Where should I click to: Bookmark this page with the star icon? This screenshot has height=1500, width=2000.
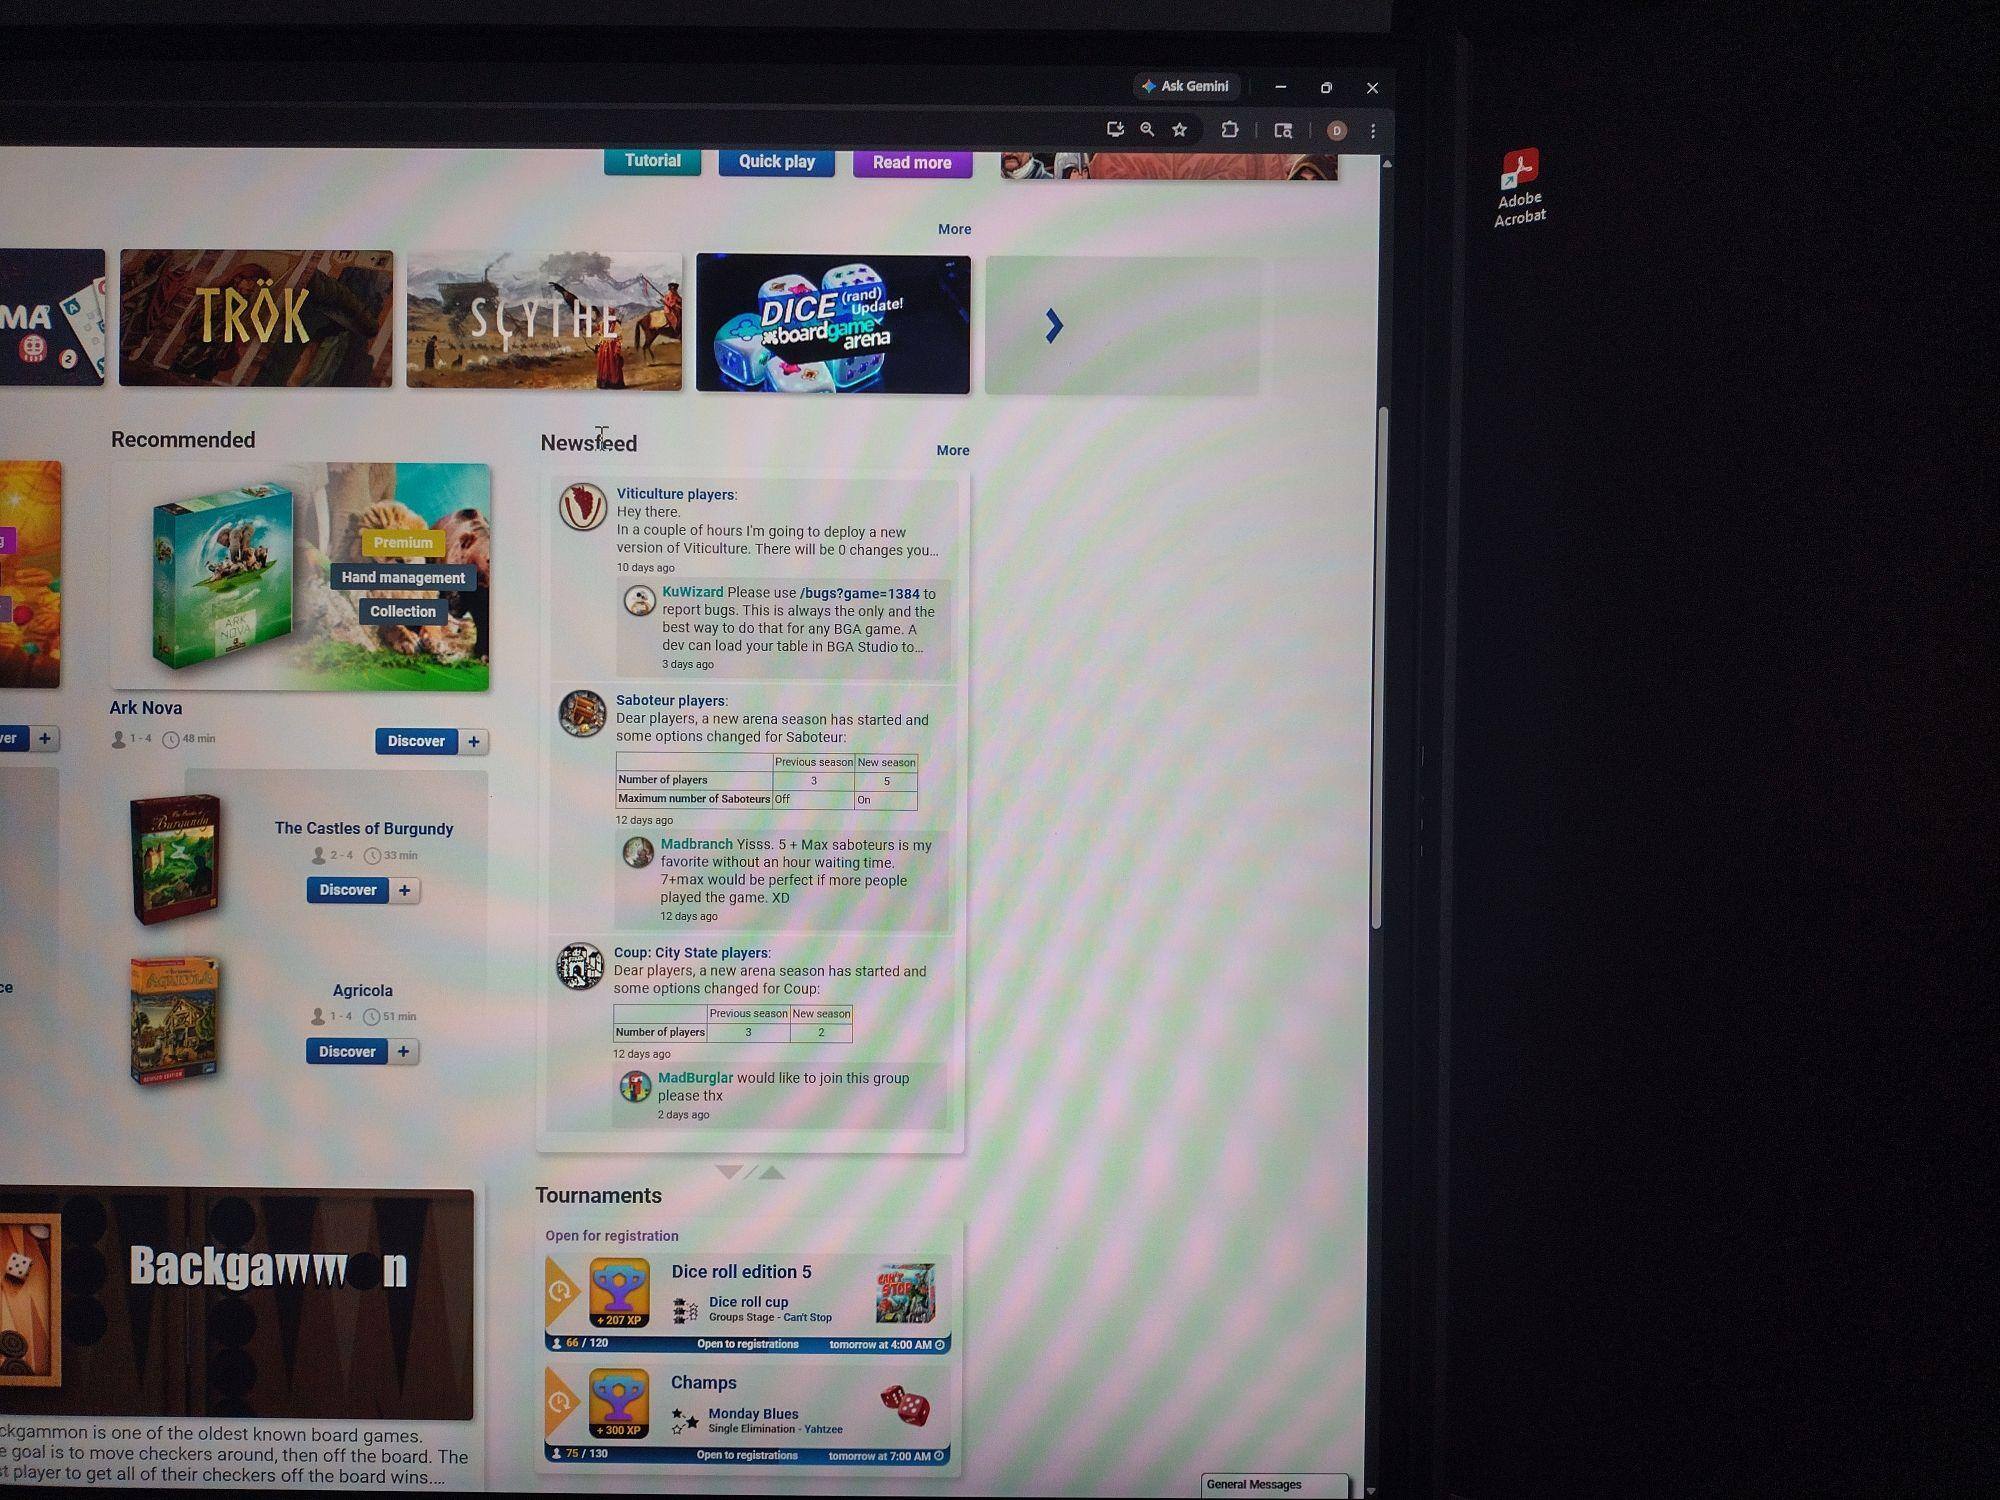(x=1180, y=129)
